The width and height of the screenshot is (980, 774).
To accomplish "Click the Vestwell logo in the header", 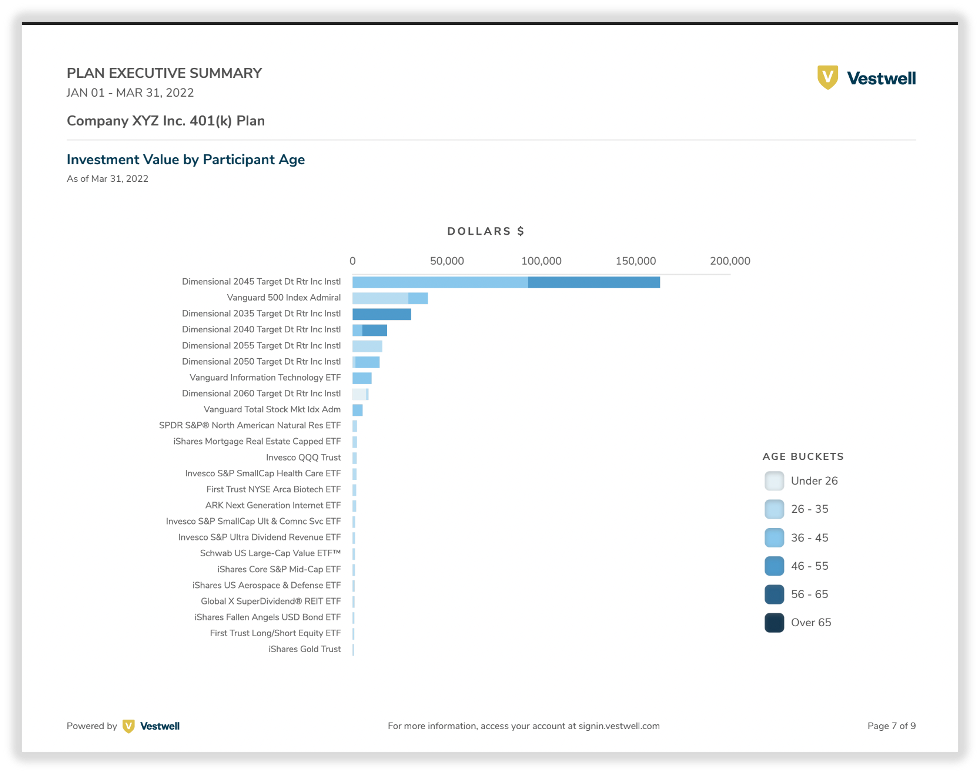I will click(866, 78).
